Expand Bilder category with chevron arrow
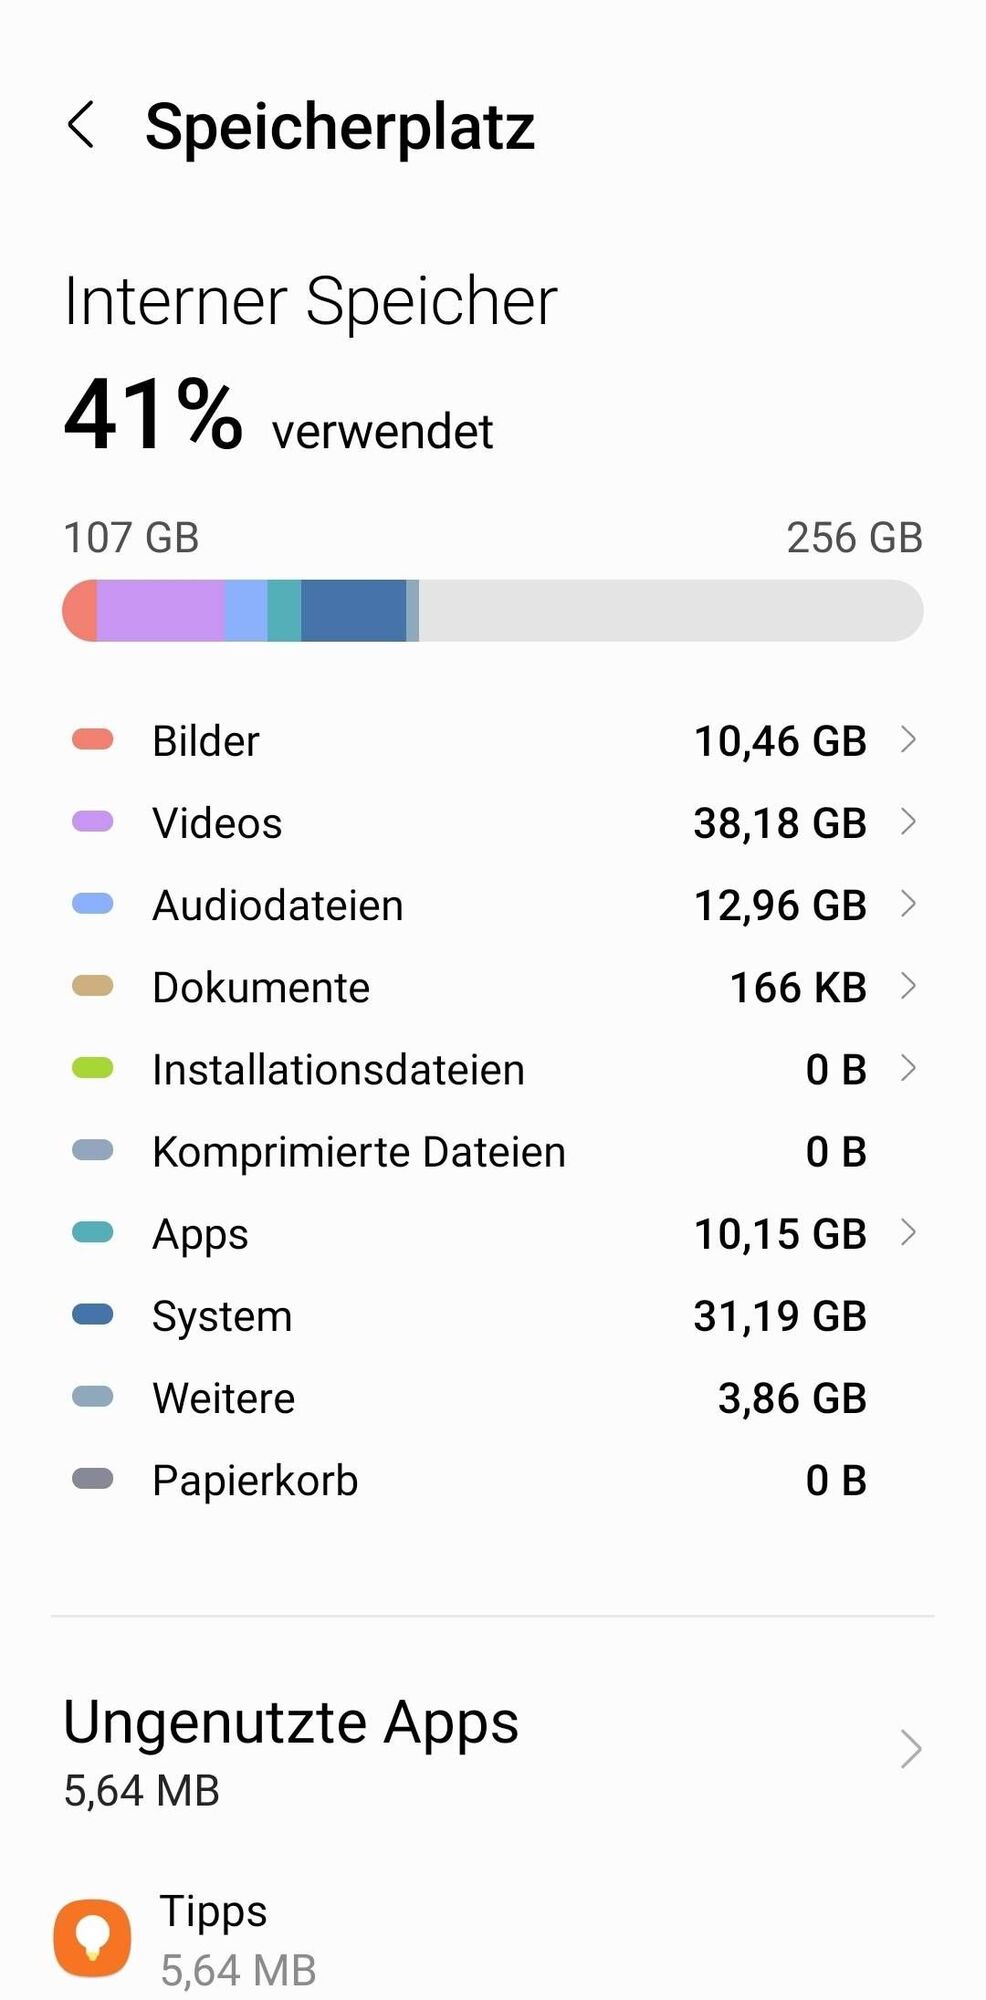The image size is (986, 2000). pyautogui.click(x=908, y=740)
